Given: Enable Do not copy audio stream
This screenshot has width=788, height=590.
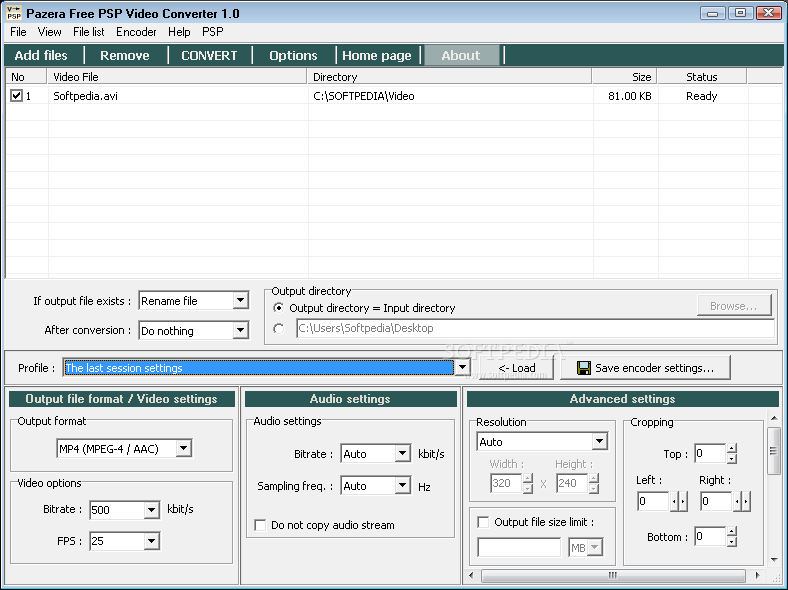Looking at the screenshot, I should (x=260, y=525).
